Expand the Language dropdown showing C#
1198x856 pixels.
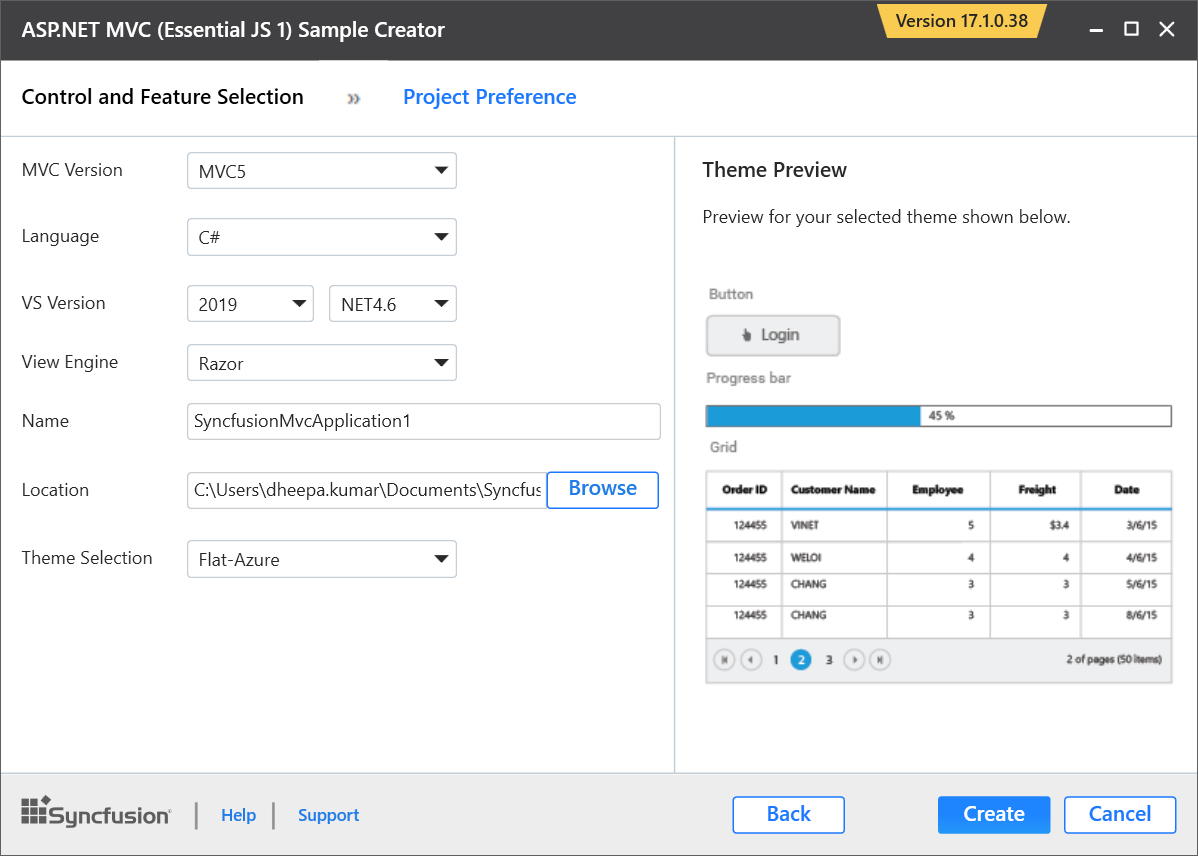coord(321,237)
